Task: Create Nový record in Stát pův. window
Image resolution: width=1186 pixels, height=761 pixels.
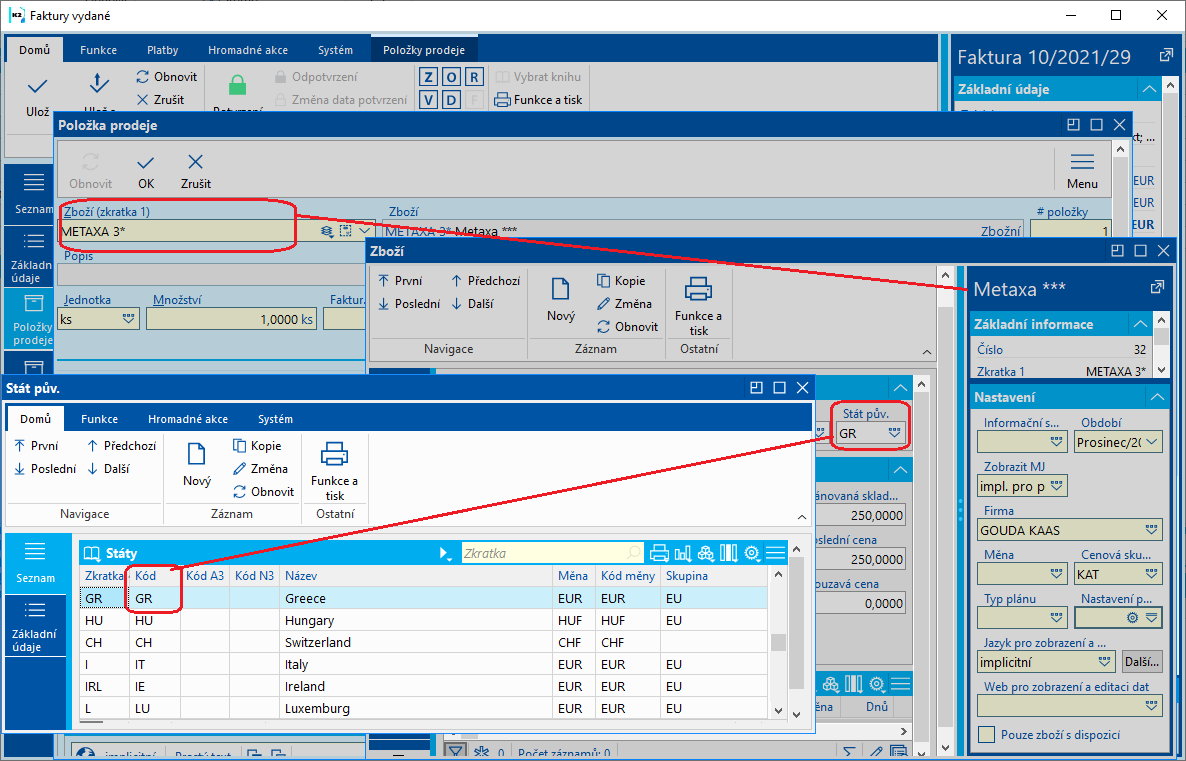Action: (x=197, y=464)
